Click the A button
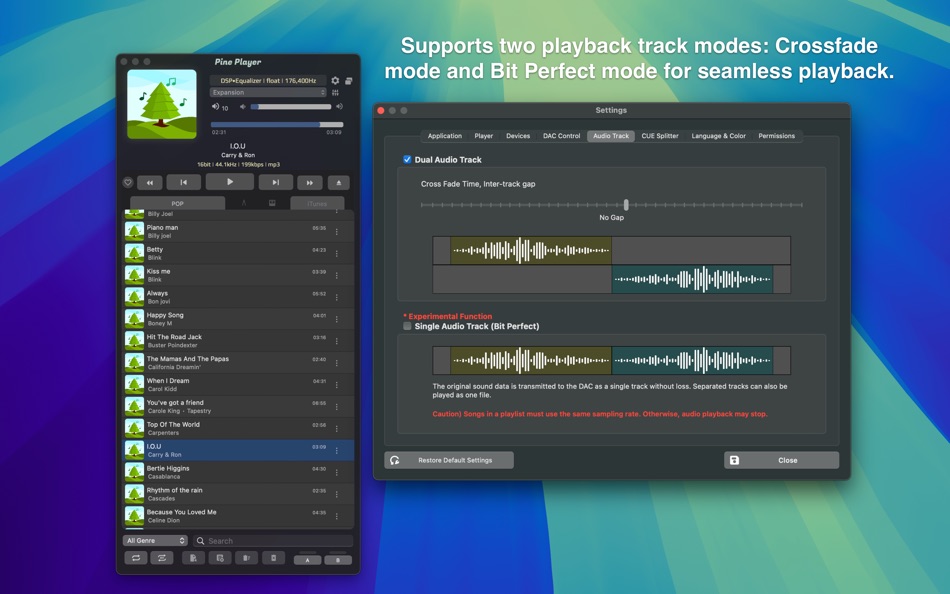 (x=307, y=560)
